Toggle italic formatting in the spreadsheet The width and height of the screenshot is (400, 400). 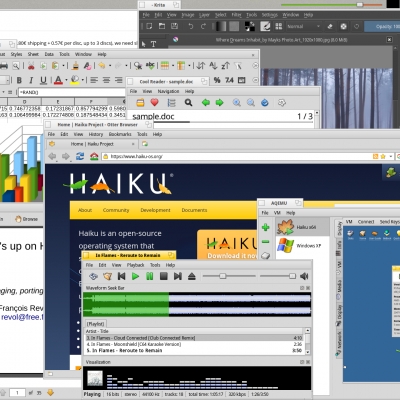31,80
